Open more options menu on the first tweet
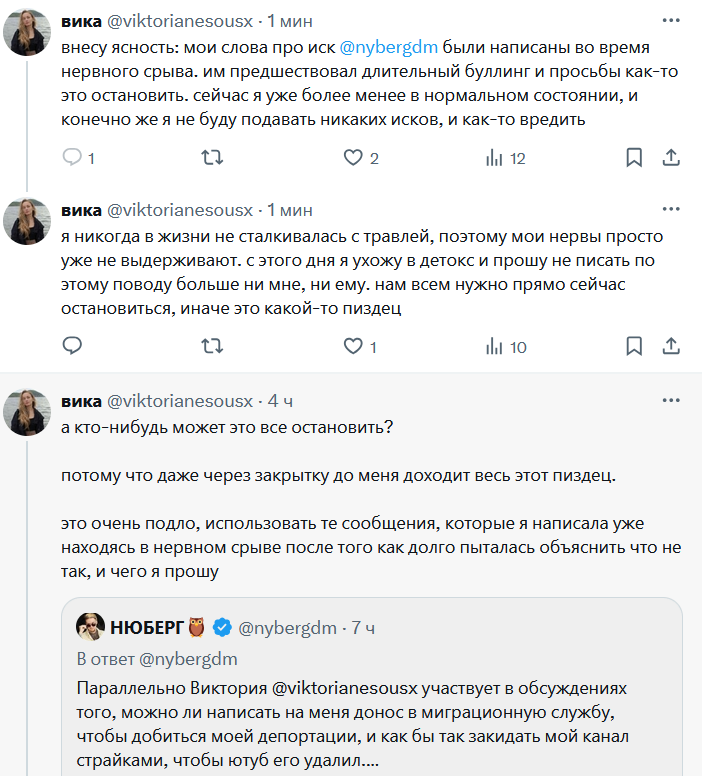 click(672, 20)
